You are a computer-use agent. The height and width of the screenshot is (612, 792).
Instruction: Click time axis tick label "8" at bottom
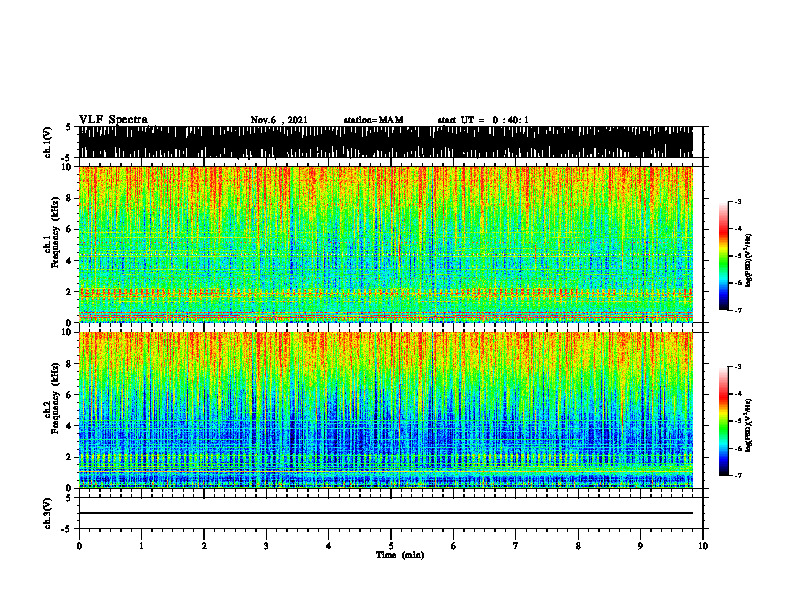click(x=578, y=546)
